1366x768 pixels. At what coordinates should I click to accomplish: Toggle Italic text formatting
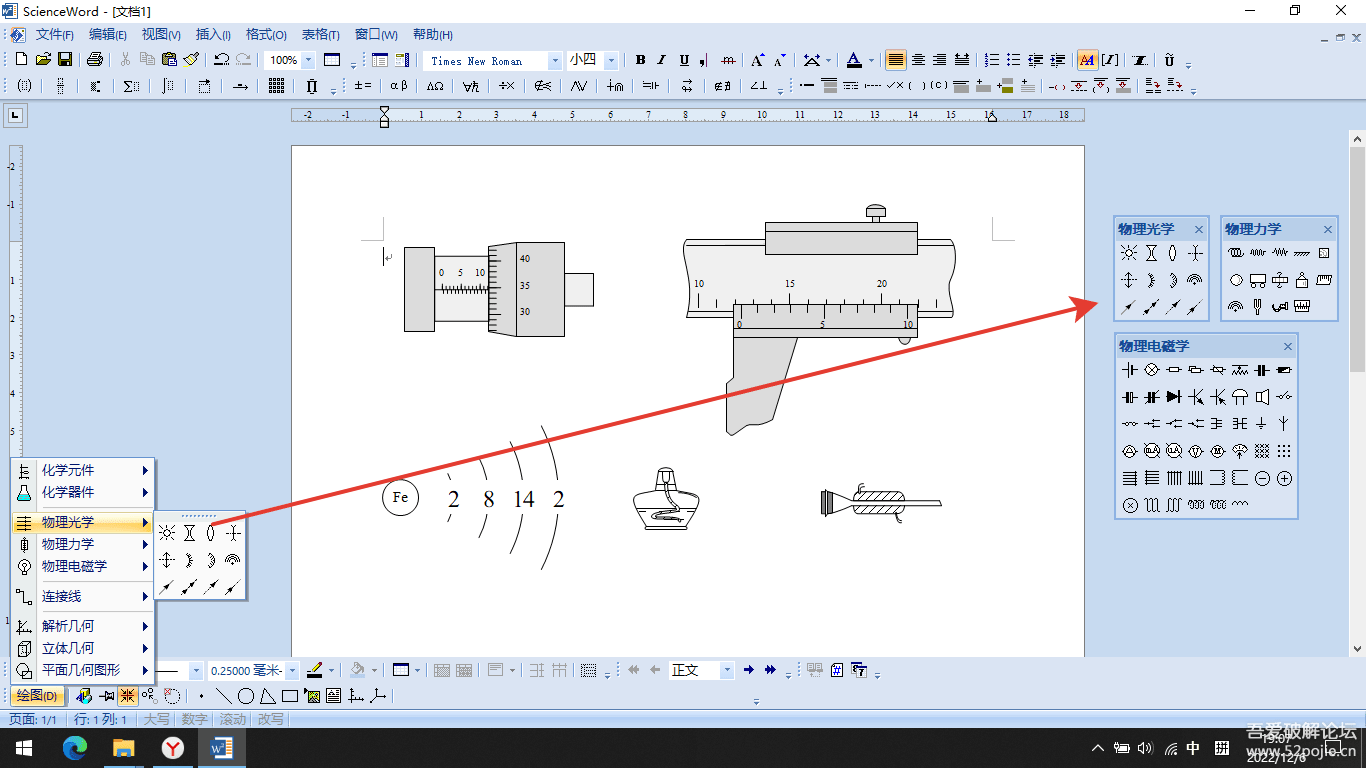662,60
